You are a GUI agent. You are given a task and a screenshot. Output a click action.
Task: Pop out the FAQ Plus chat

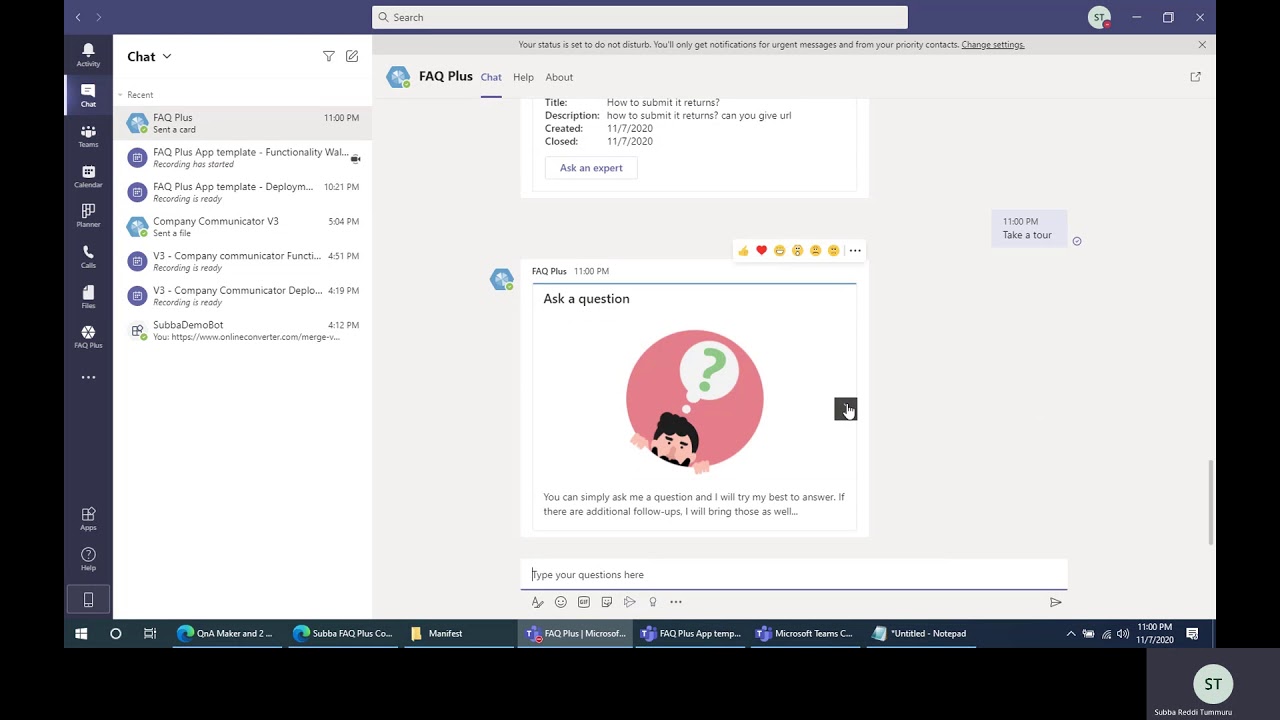point(1195,77)
